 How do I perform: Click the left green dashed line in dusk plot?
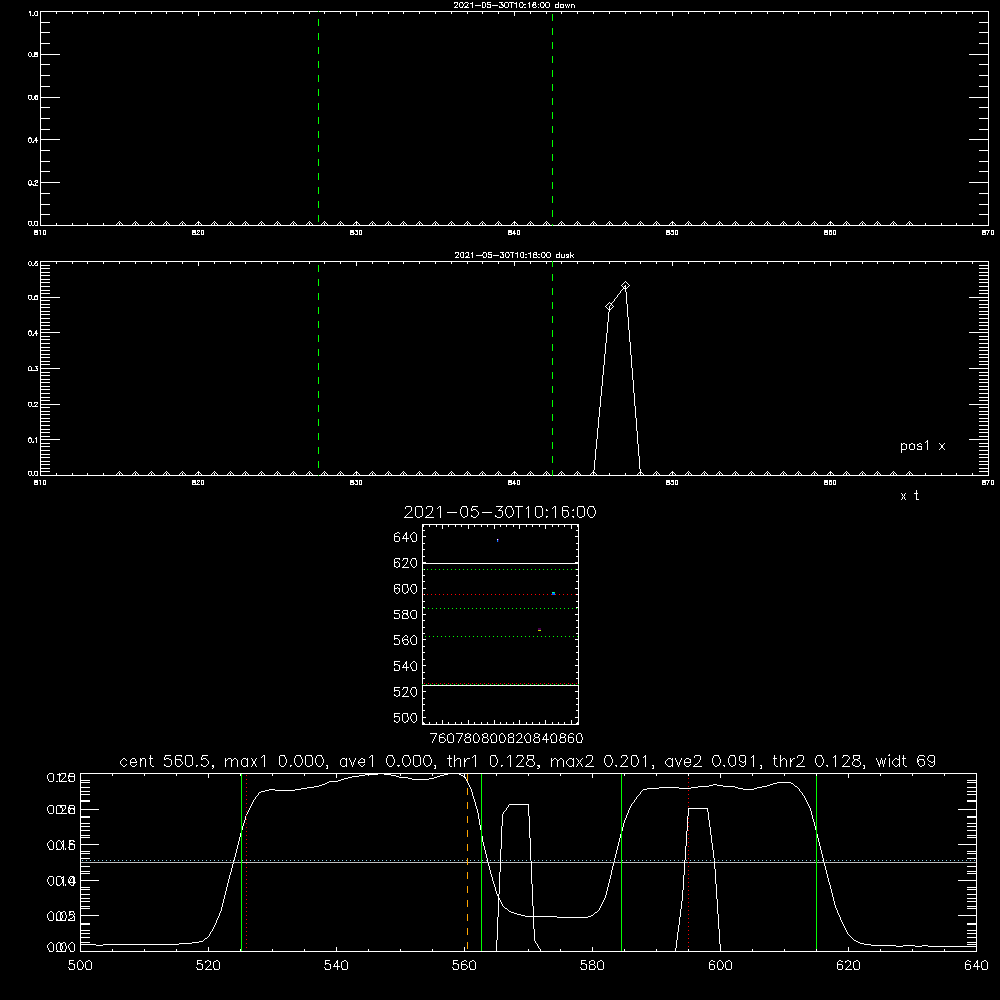tap(318, 368)
